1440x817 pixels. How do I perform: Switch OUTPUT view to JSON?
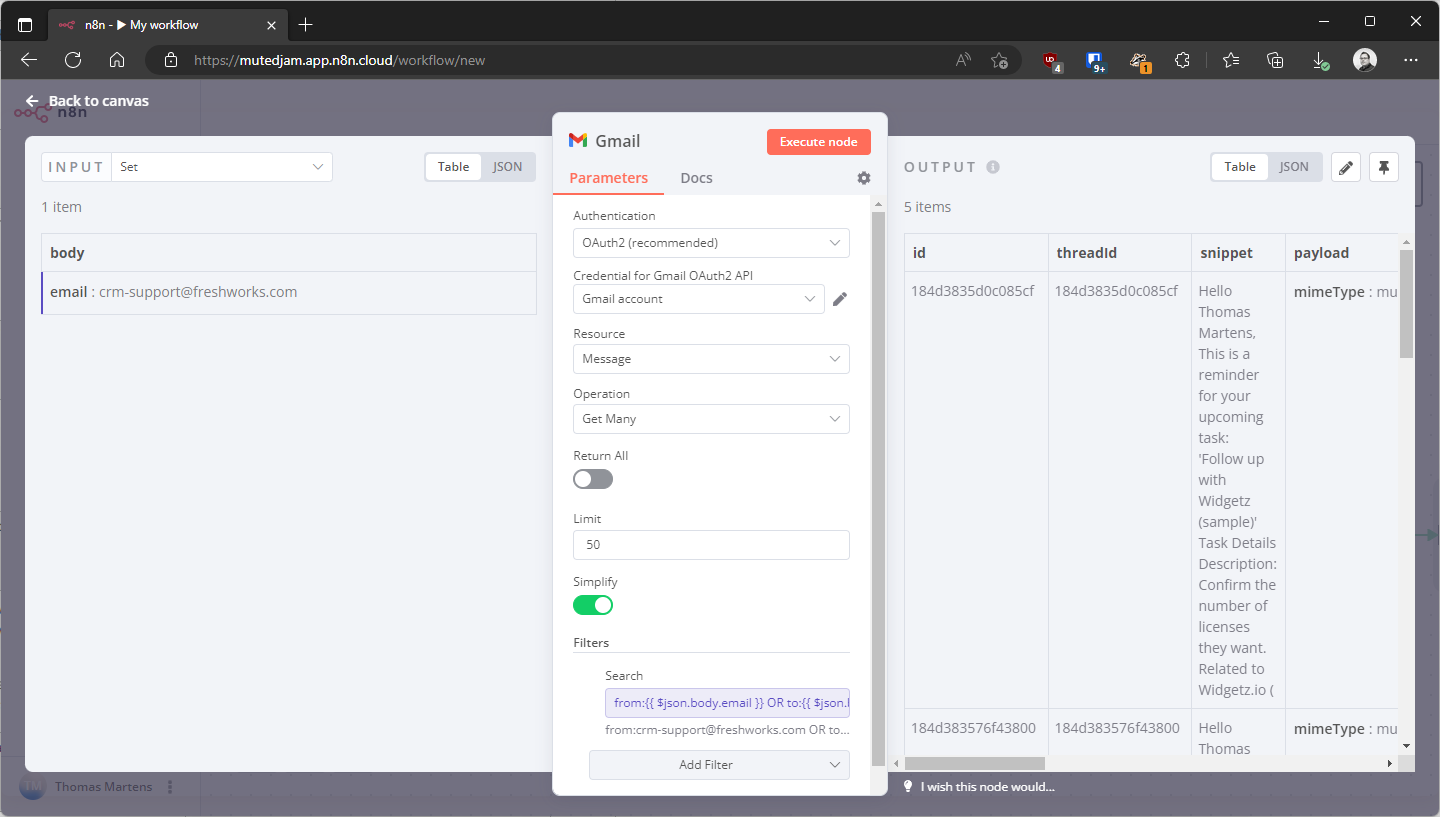[x=1294, y=167]
